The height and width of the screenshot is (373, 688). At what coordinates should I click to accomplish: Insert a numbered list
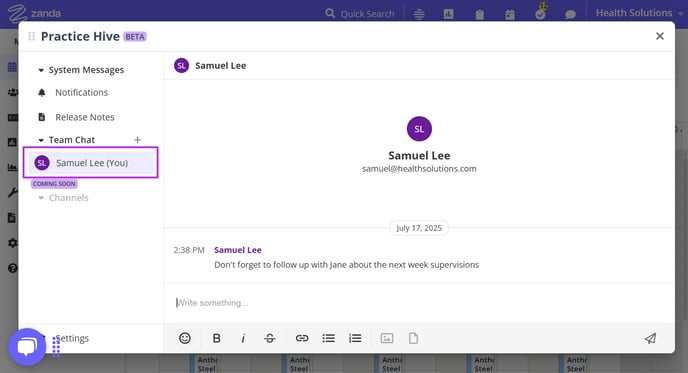(x=355, y=338)
